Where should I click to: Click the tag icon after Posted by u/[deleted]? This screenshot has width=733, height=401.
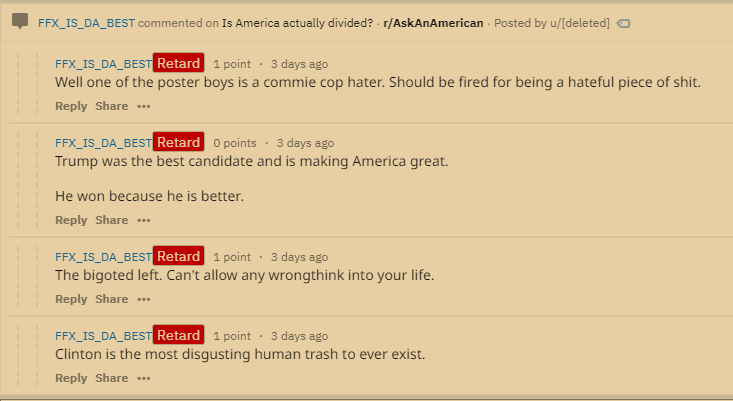point(623,23)
